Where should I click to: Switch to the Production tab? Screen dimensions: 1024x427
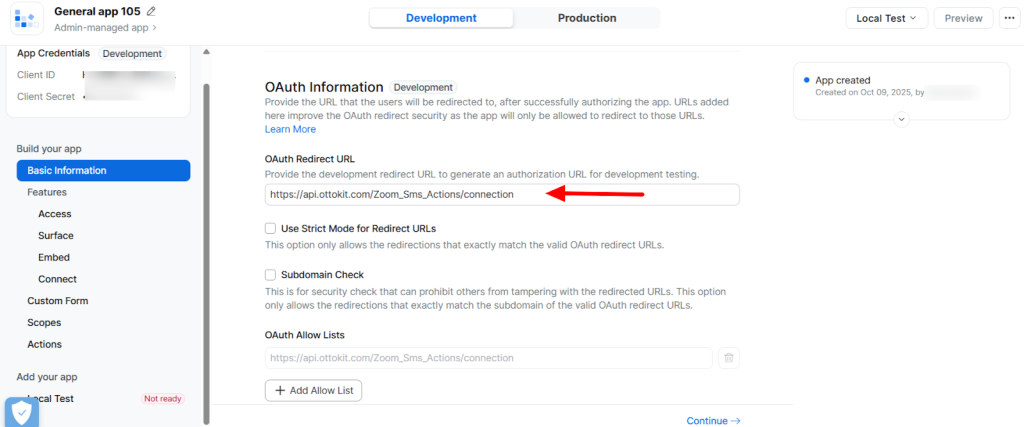click(x=587, y=18)
